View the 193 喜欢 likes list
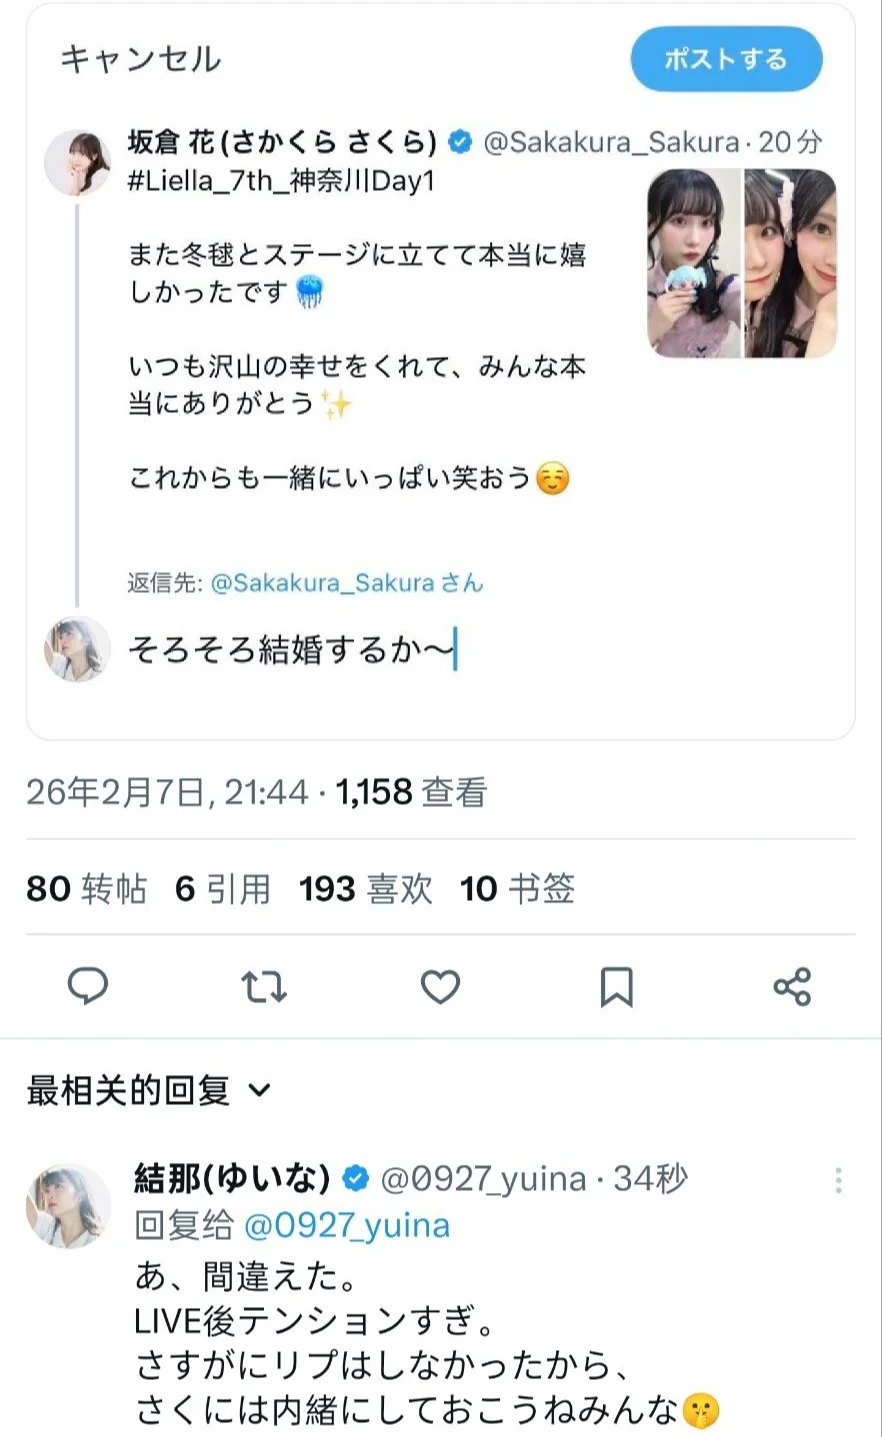The width and height of the screenshot is (882, 1437). [x=365, y=888]
